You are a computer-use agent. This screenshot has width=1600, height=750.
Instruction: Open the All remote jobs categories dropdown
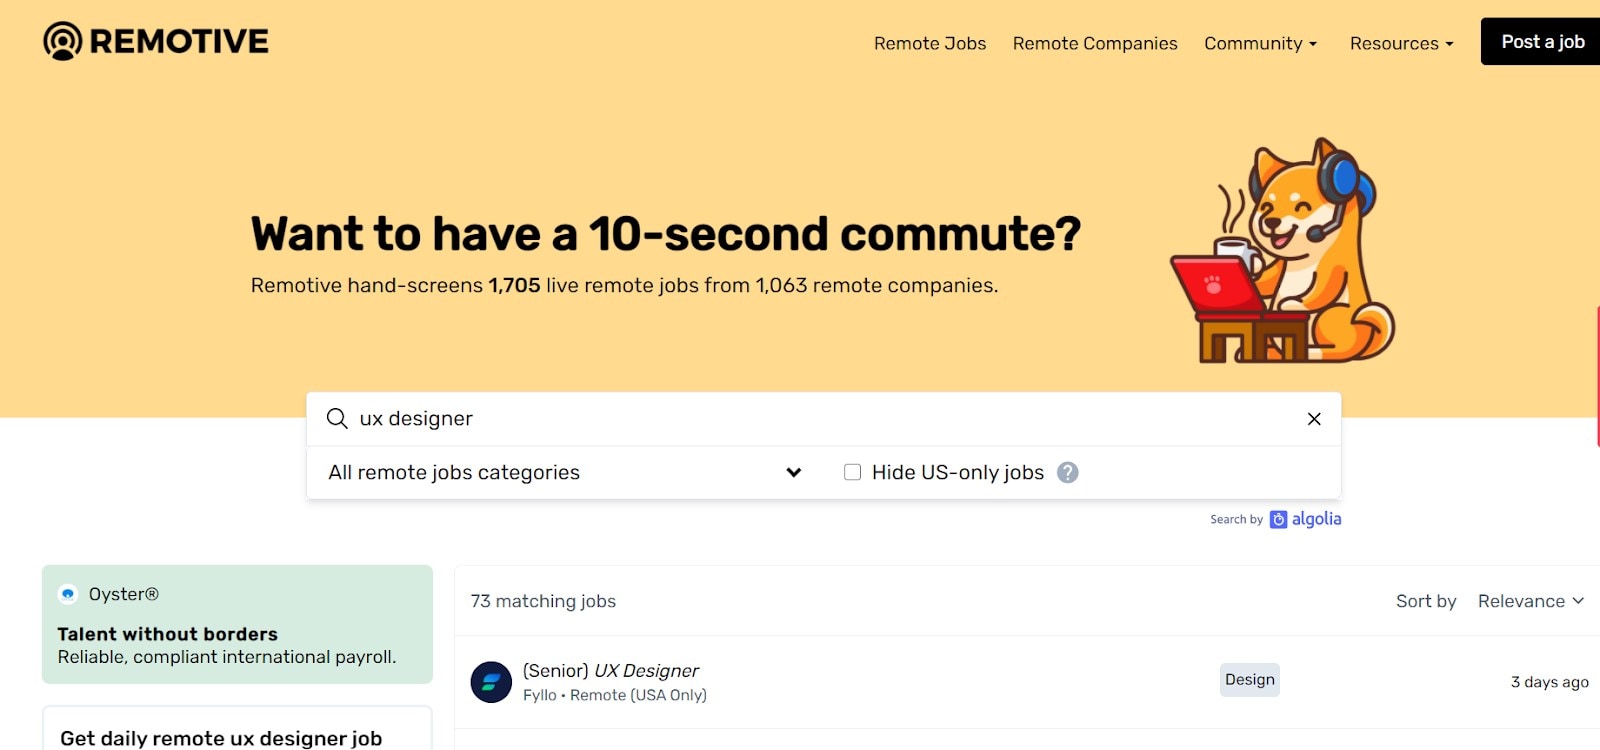[565, 472]
